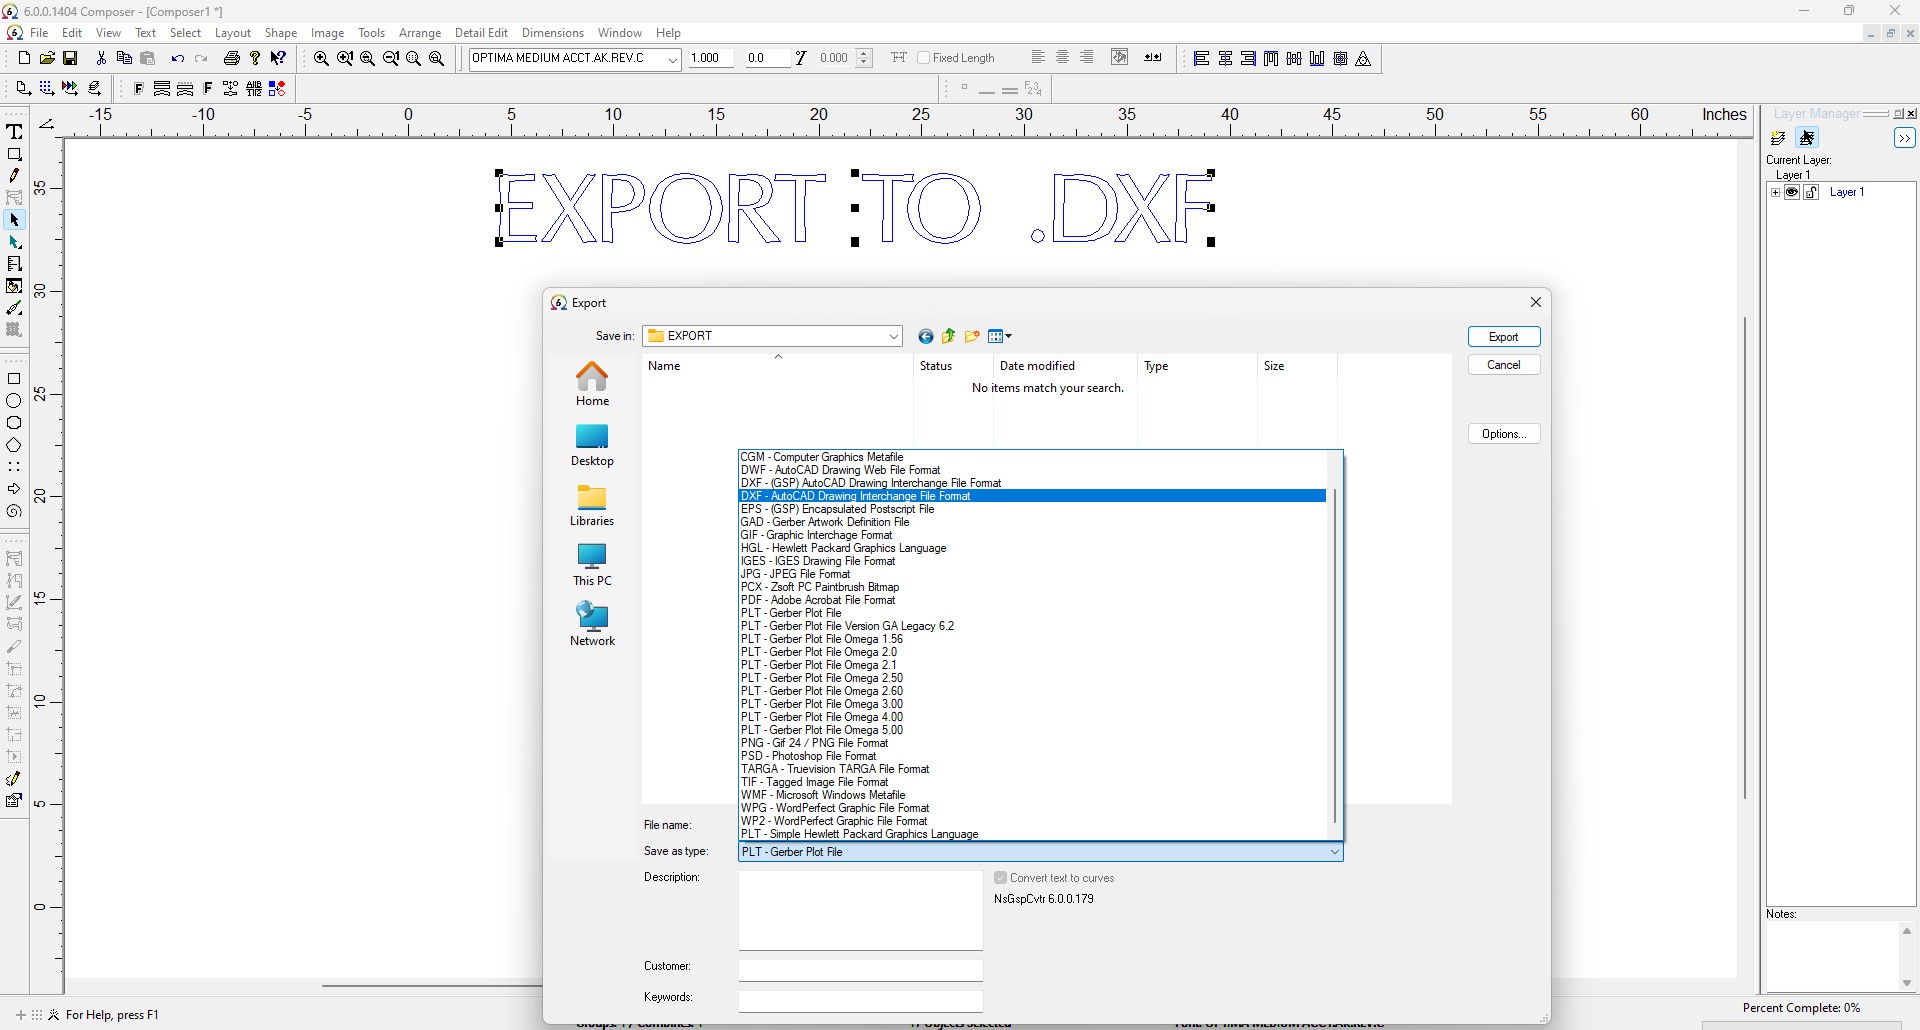The height and width of the screenshot is (1030, 1920).
Task: Open the Tools menu
Action: 371,33
